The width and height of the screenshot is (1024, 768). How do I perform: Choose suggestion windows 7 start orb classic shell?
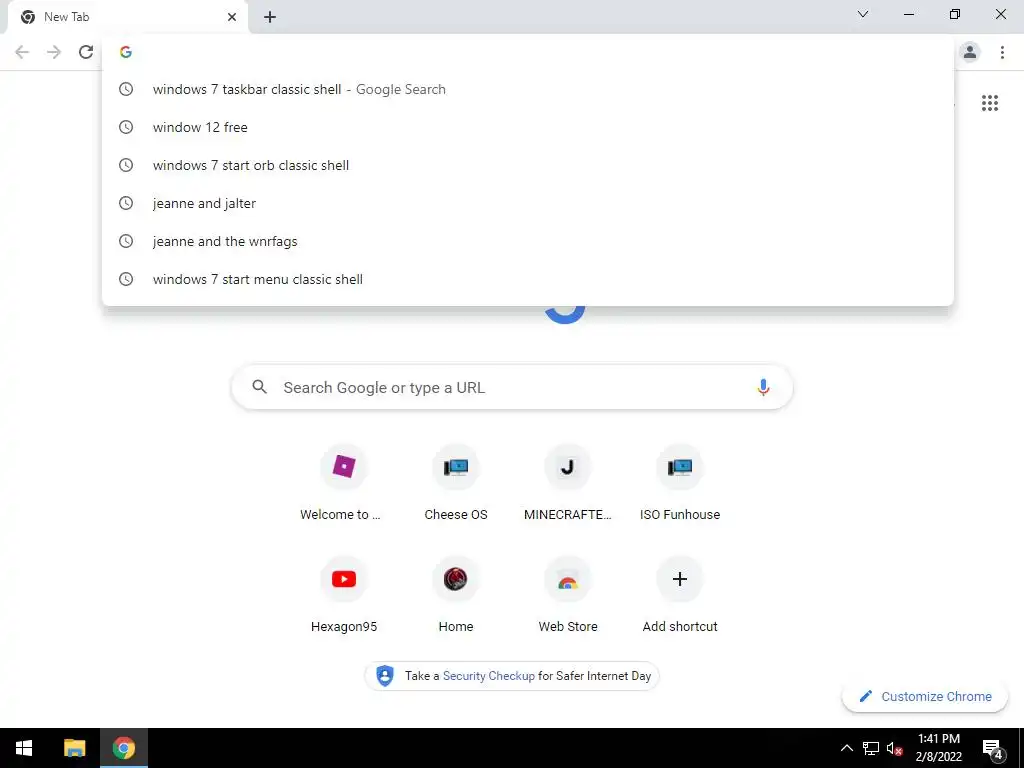528,165
